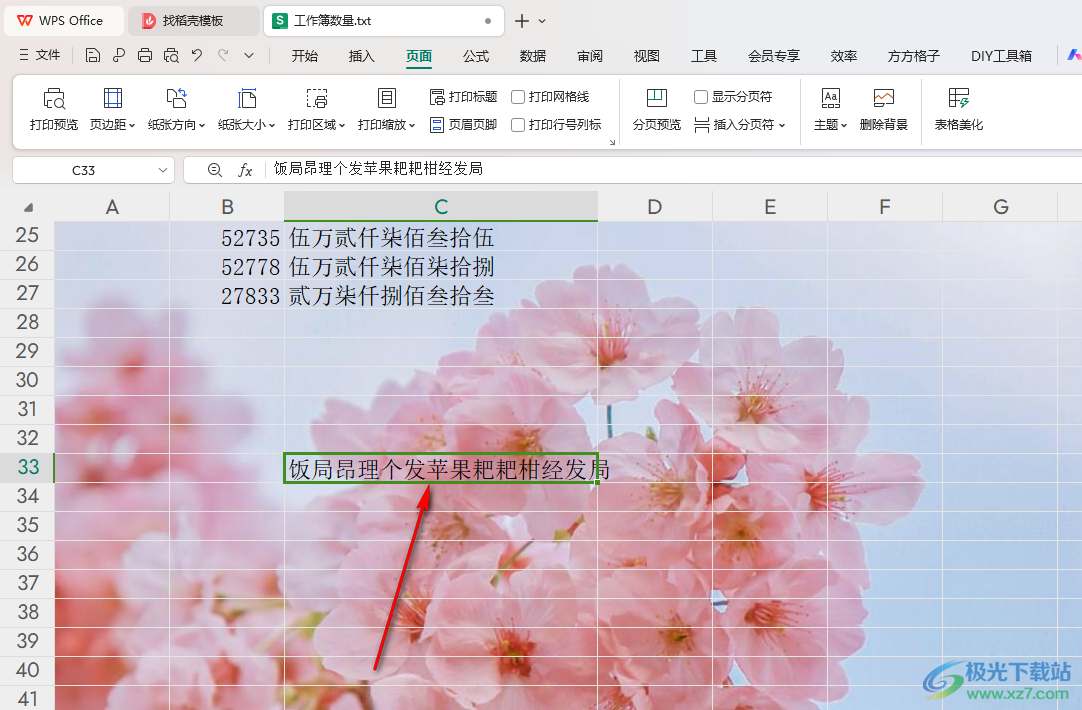Open the 工具 ribbon tab

[704, 56]
